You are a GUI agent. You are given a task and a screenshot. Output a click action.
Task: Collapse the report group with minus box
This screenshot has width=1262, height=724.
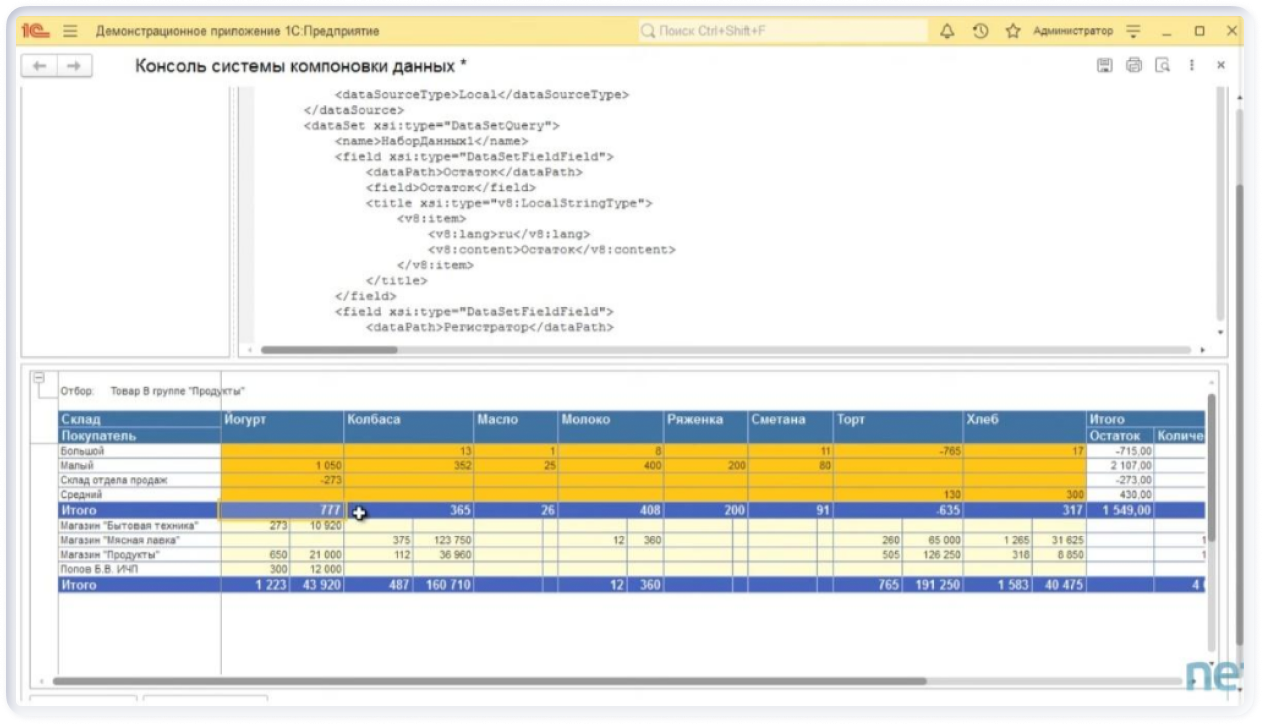(x=39, y=378)
